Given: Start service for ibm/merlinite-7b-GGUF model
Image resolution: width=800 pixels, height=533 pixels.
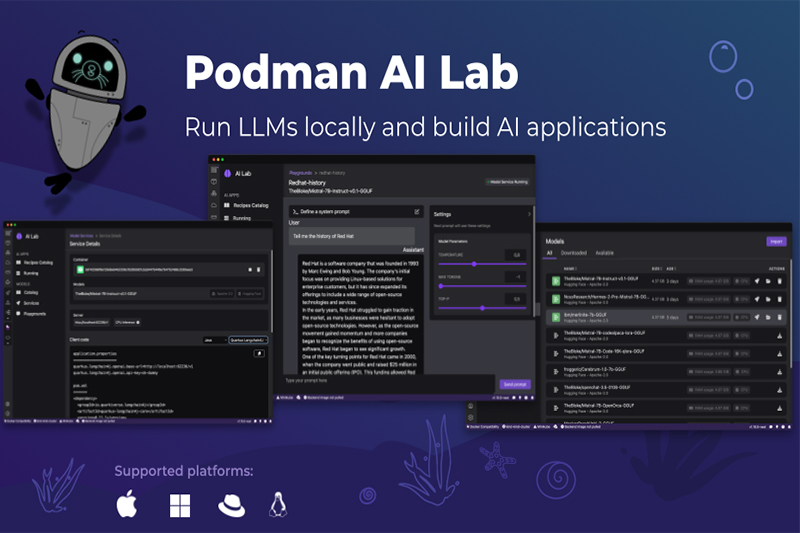Looking at the screenshot, I should click(x=757, y=317).
